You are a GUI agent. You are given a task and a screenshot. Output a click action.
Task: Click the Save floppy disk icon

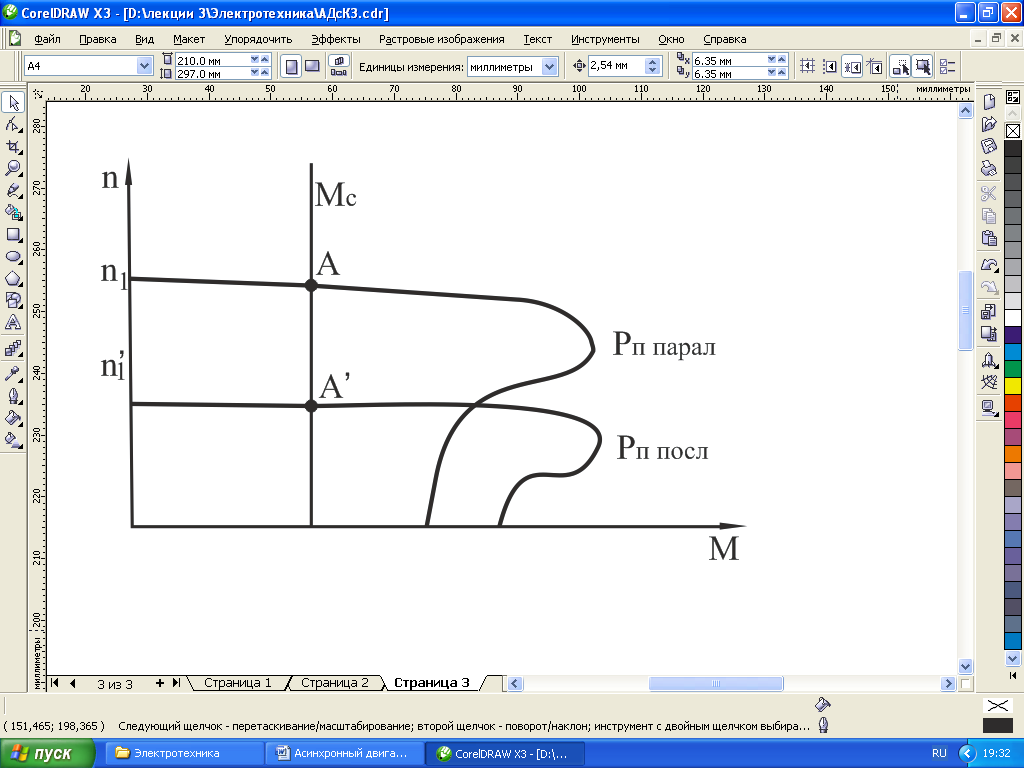pyautogui.click(x=989, y=146)
